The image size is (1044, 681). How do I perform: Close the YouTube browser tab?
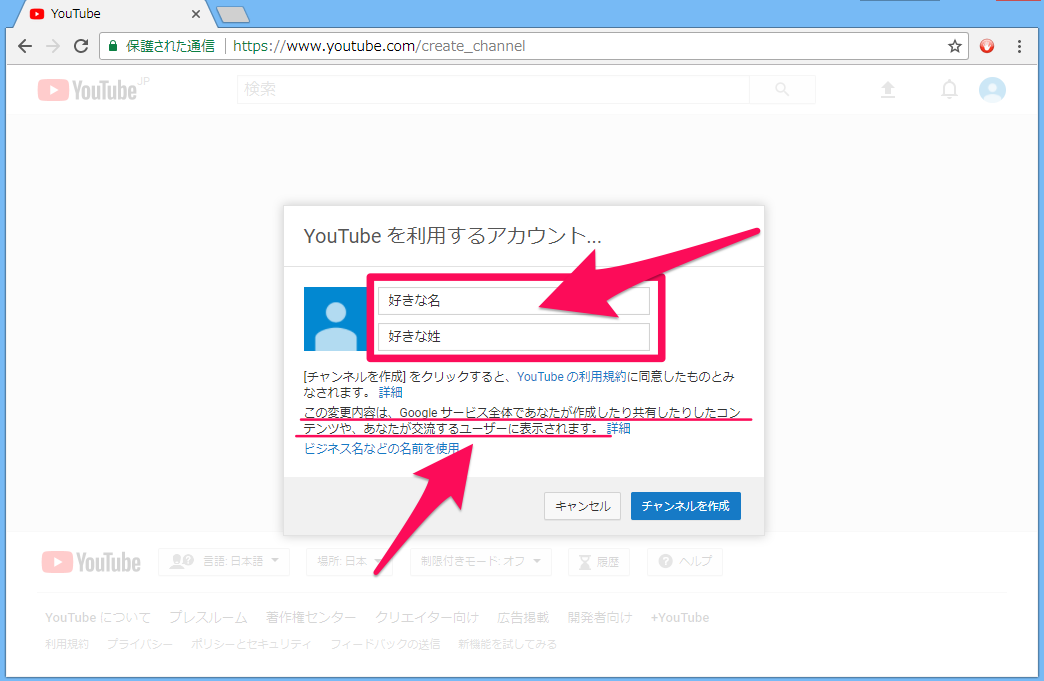(x=196, y=14)
